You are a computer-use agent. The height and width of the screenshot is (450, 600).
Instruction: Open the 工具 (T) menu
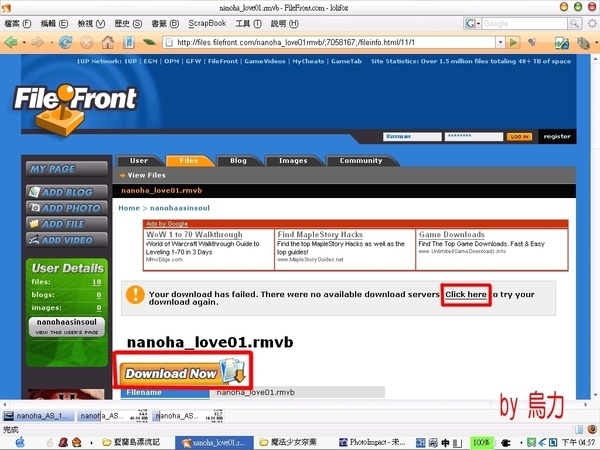(248, 24)
